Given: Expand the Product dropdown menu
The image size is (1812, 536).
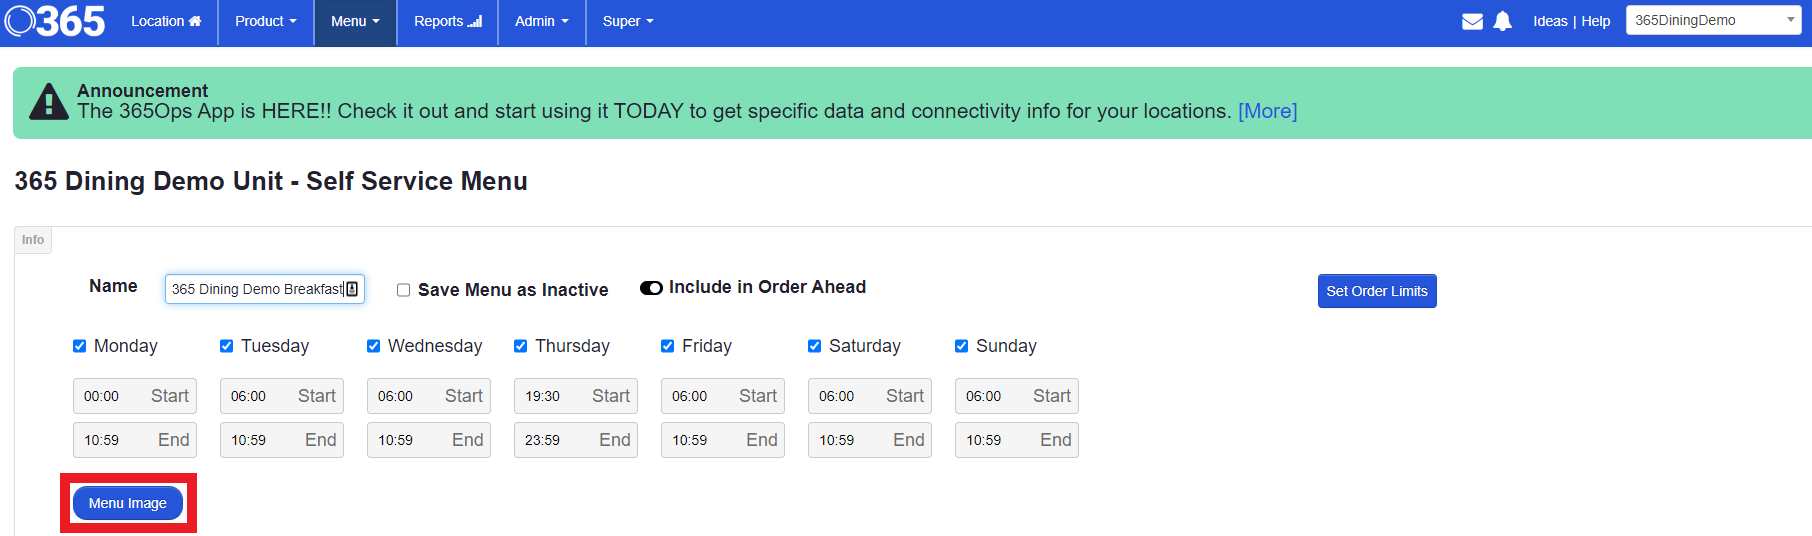Looking at the screenshot, I should 265,21.
